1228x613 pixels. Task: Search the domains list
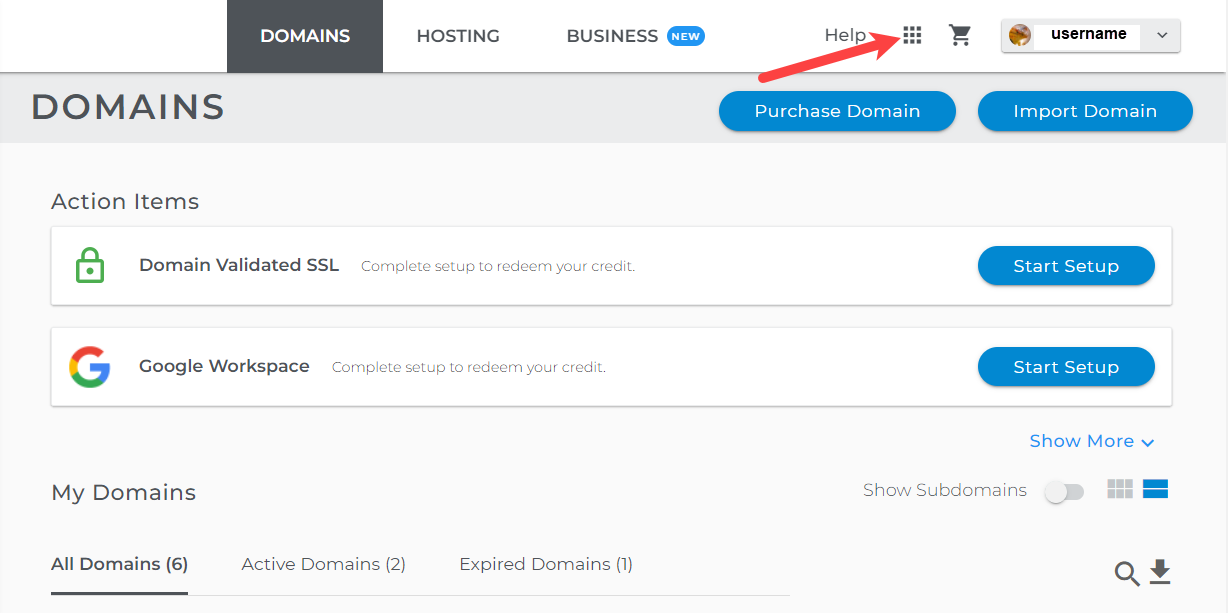tap(1127, 574)
